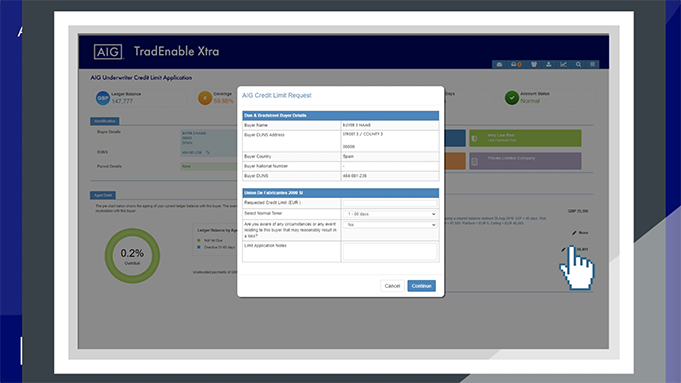Open the line chart reports icon
681x383 pixels.
563,64
